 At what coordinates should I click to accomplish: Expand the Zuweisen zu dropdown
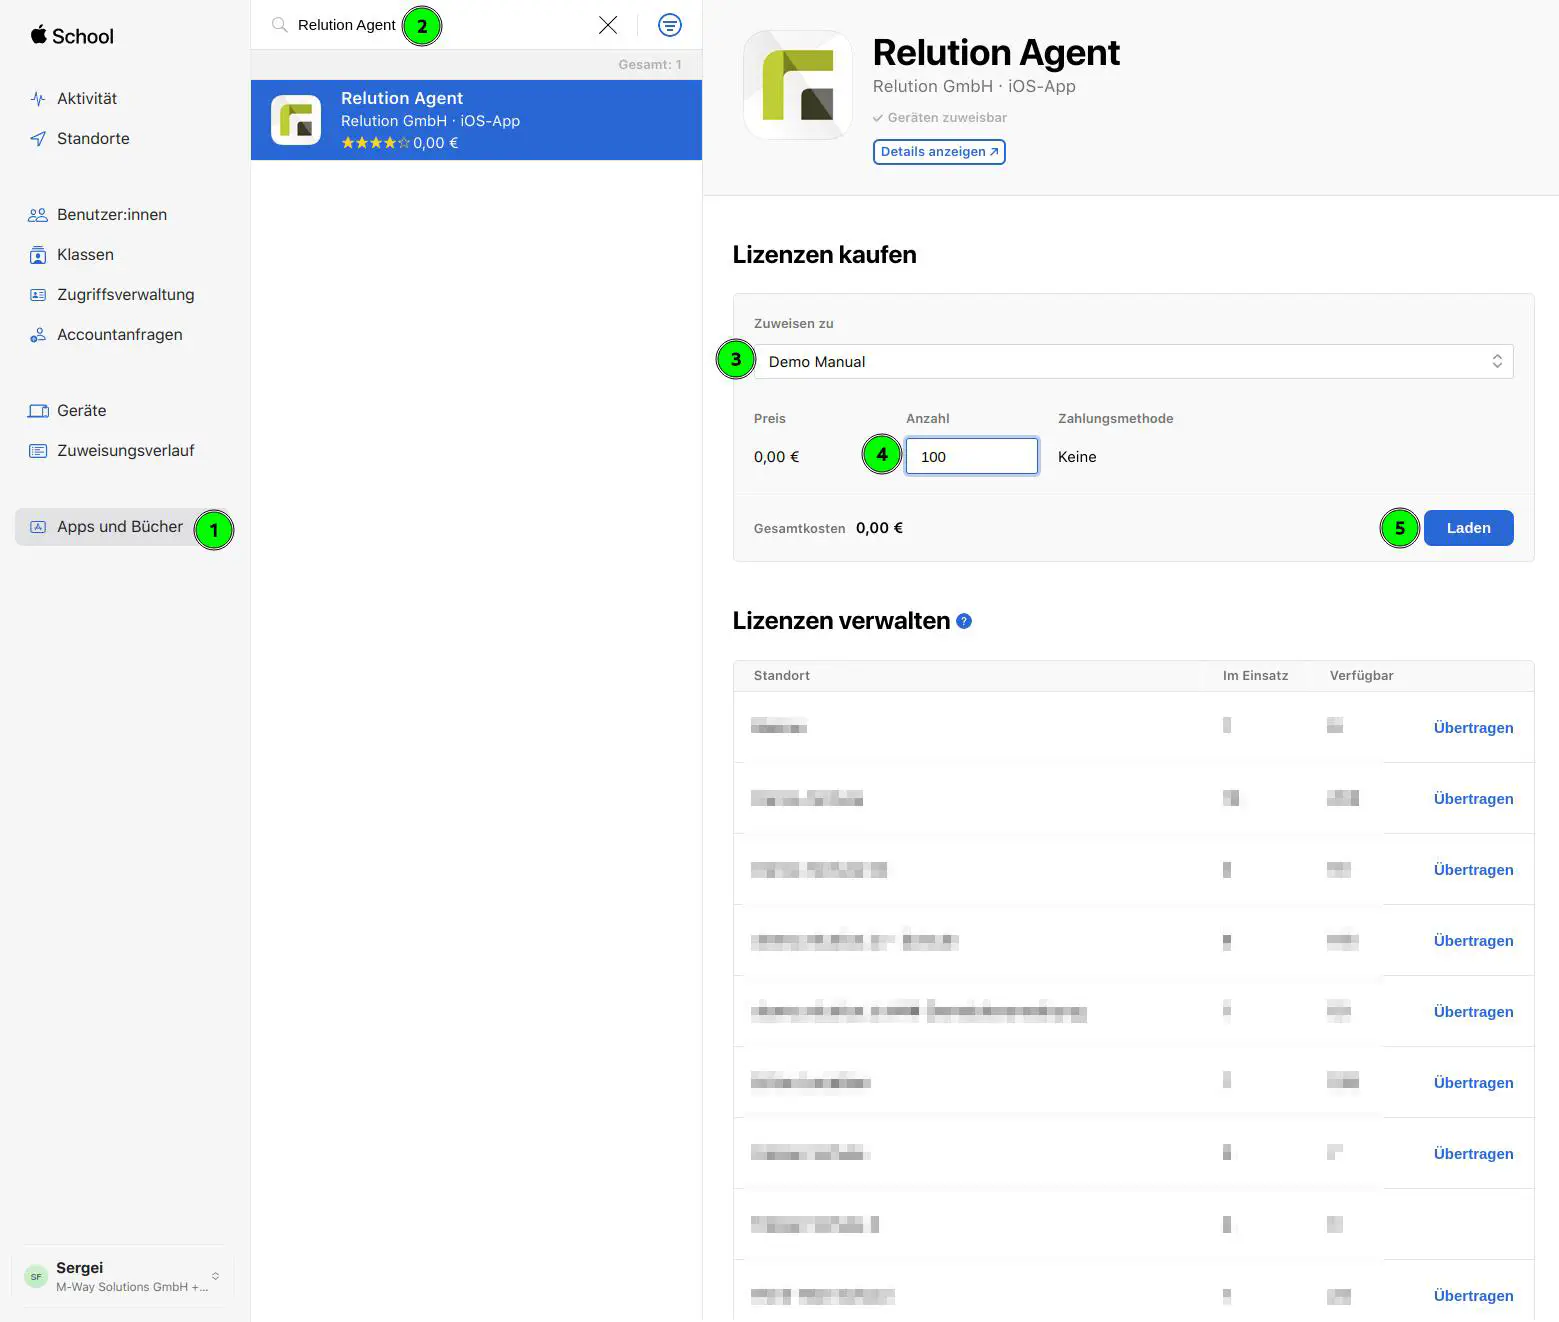tap(1132, 362)
